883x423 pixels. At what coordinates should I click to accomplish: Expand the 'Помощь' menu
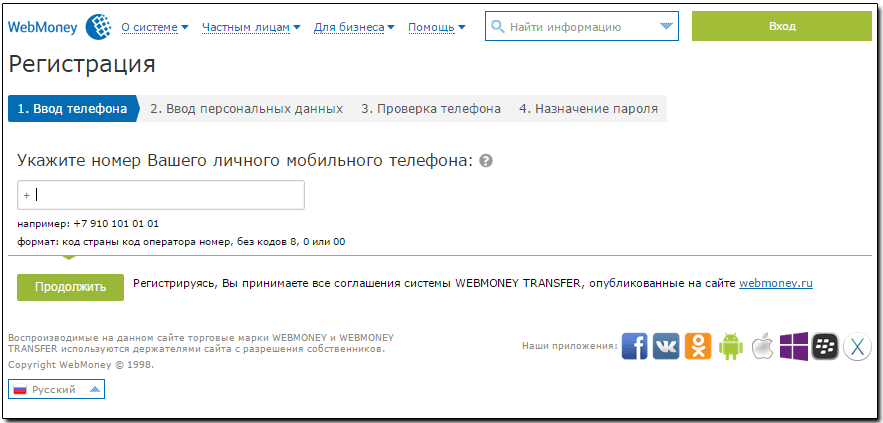coord(436,27)
